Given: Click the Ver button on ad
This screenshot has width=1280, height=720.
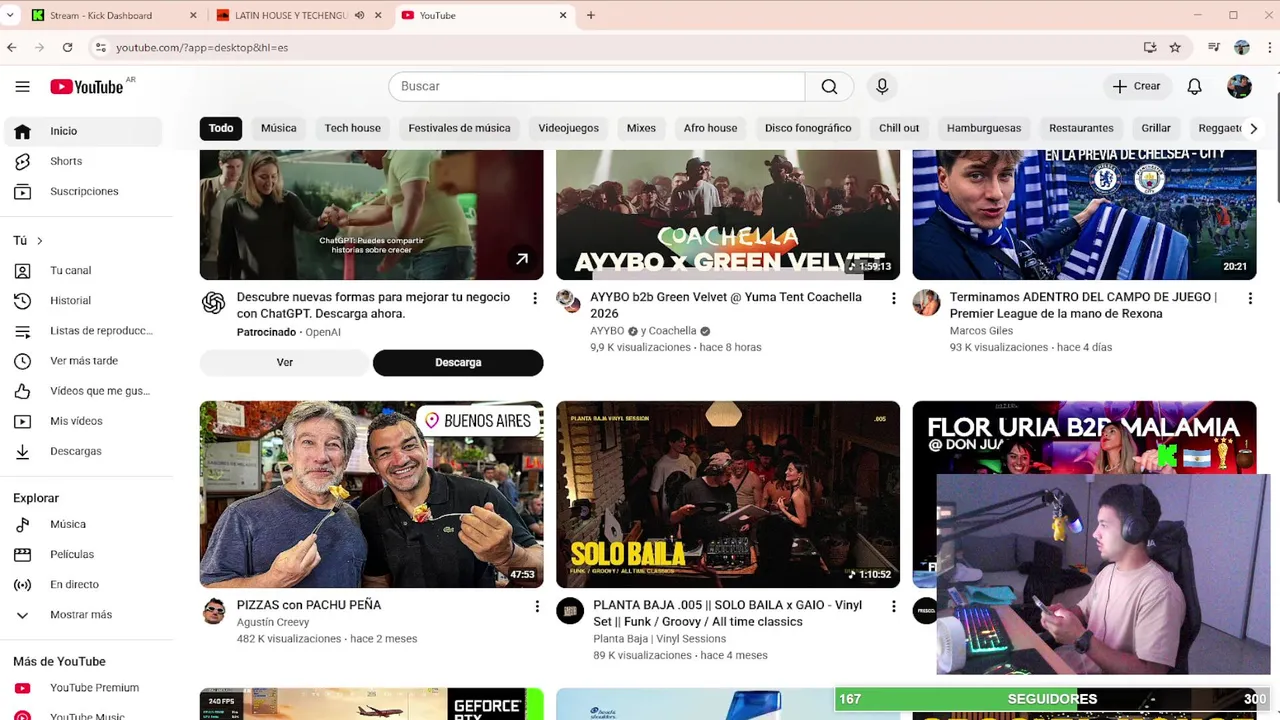Looking at the screenshot, I should [x=285, y=363].
